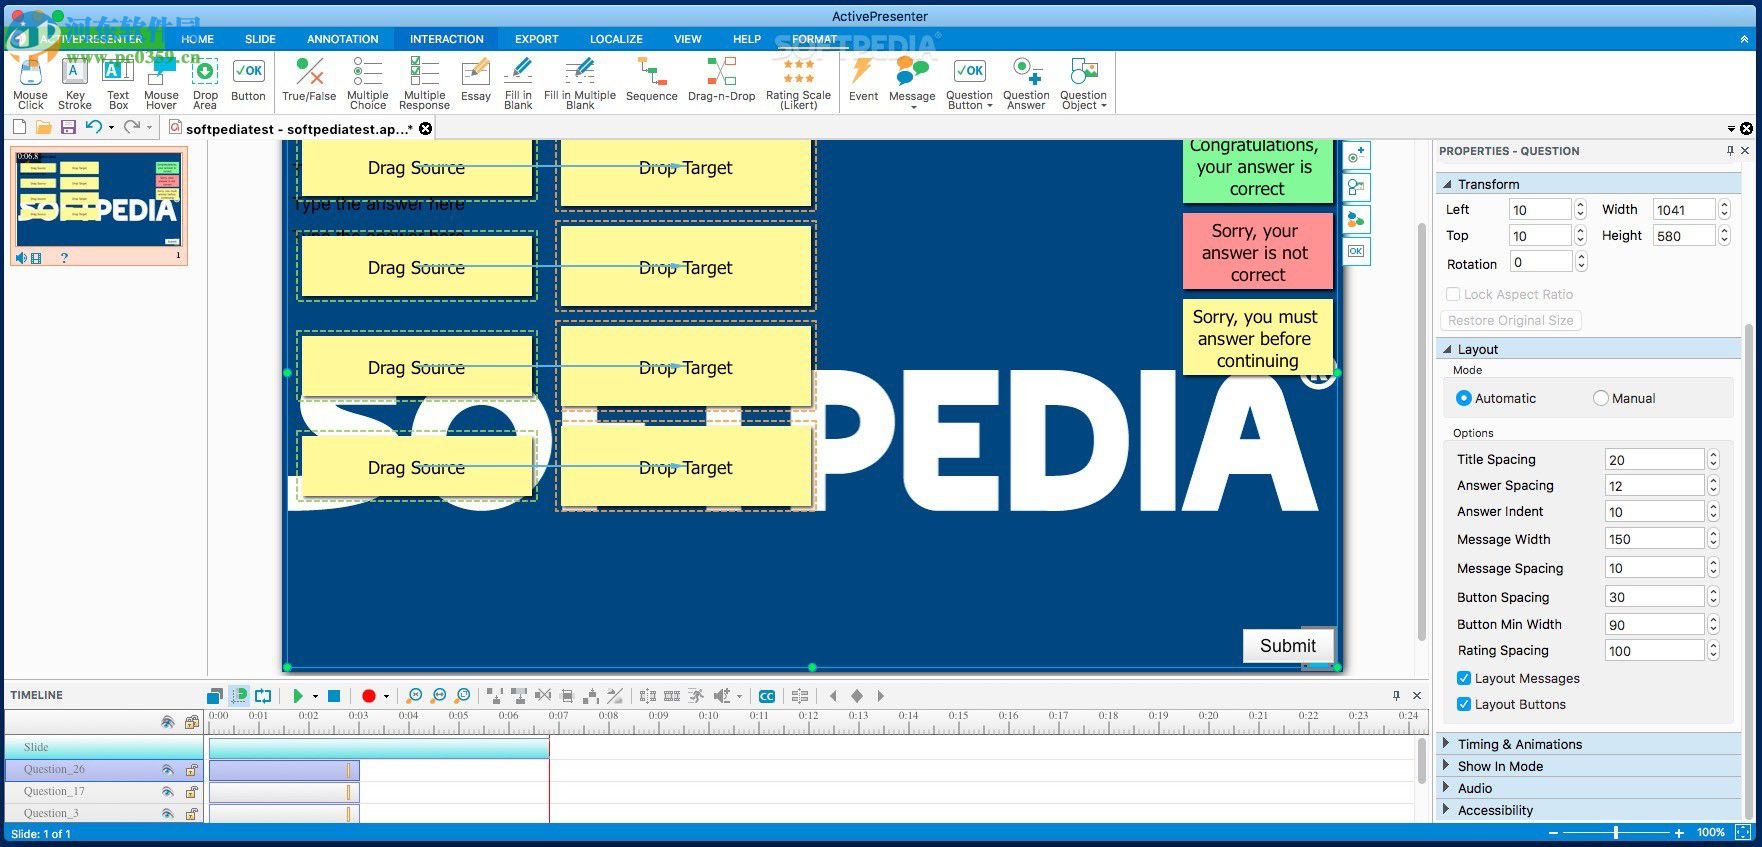Viewport: 1762px width, 847px height.
Task: Add a Sequence question
Action: [x=652, y=80]
